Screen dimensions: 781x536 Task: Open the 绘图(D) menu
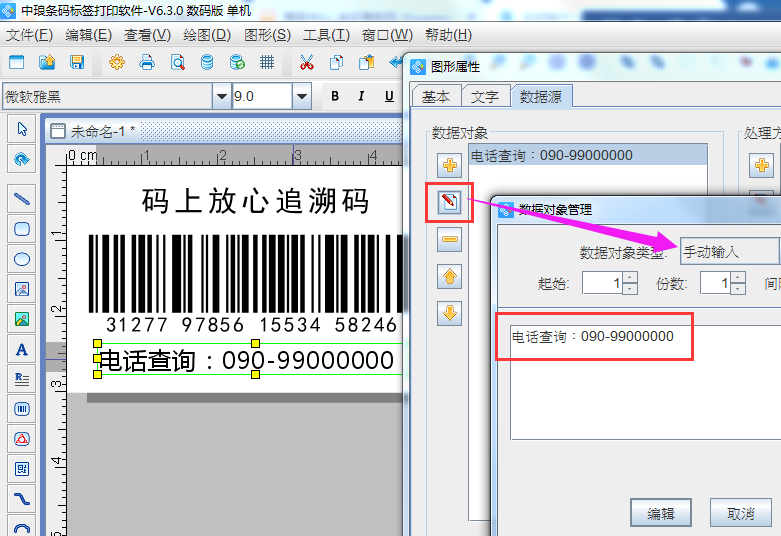206,35
